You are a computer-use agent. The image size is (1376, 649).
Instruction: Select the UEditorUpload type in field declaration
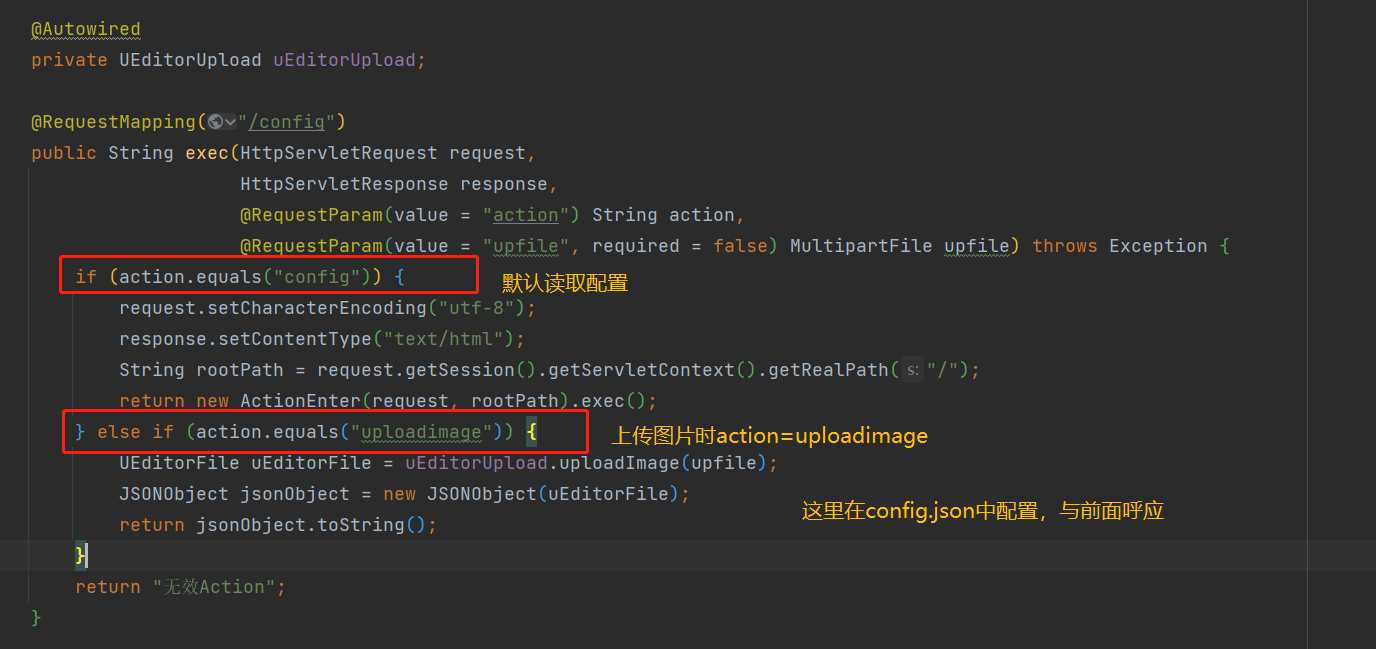click(x=191, y=60)
